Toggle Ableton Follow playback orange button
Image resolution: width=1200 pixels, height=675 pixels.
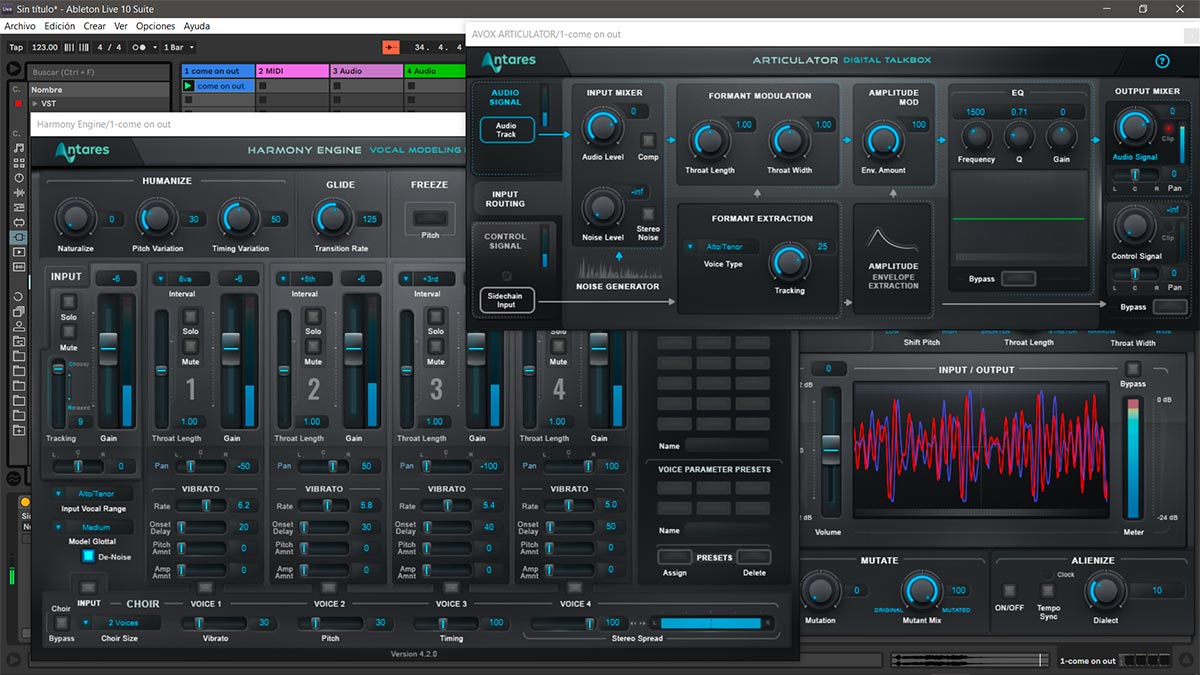click(x=391, y=47)
